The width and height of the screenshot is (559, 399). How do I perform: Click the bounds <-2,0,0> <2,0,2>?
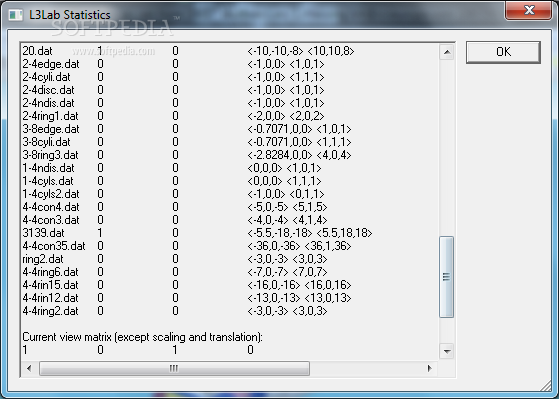[x=286, y=116]
